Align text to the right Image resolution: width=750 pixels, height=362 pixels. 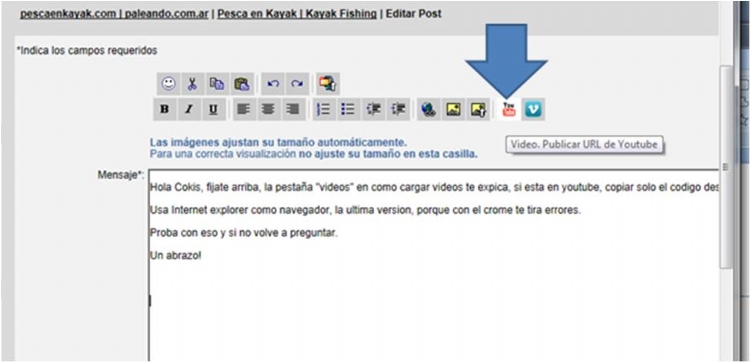(x=293, y=110)
